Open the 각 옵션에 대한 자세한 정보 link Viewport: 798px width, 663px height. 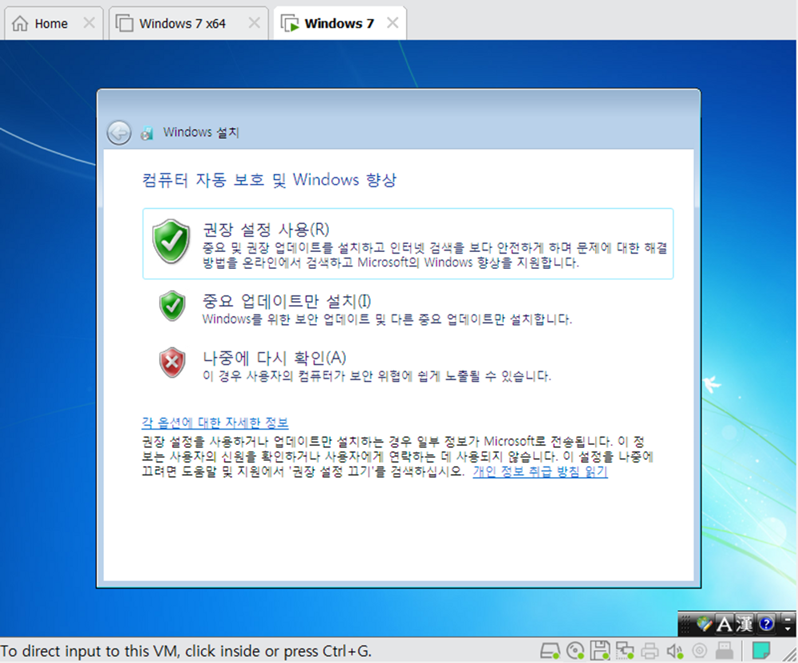[215, 422]
